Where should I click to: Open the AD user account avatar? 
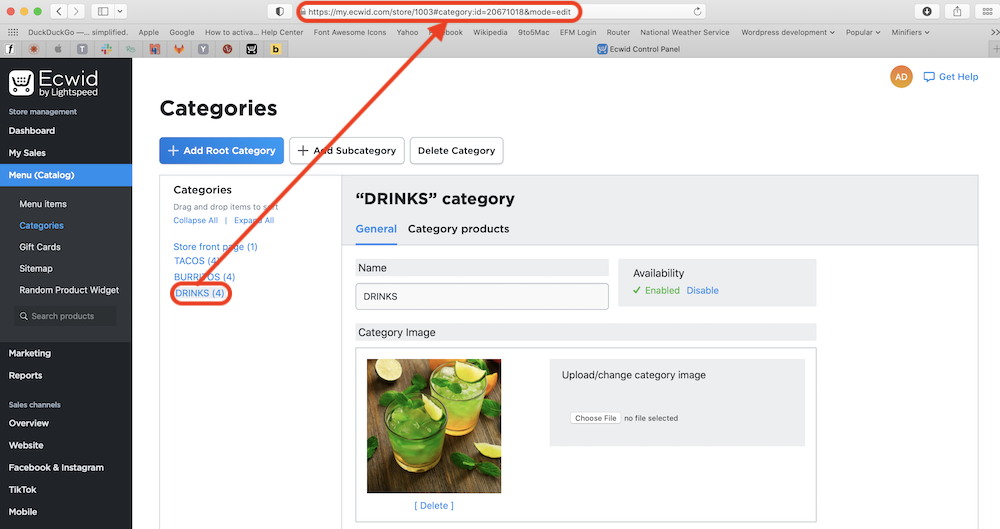click(901, 77)
